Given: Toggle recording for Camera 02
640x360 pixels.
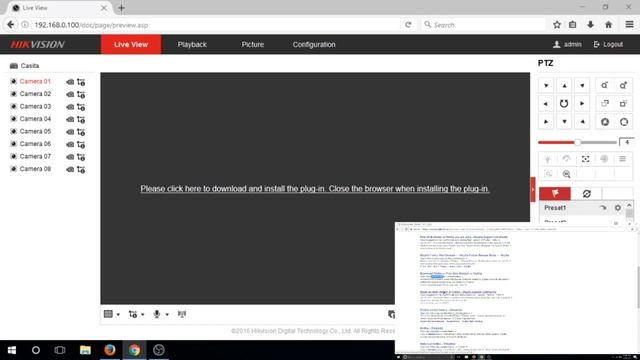Looking at the screenshot, I should 70,94.
